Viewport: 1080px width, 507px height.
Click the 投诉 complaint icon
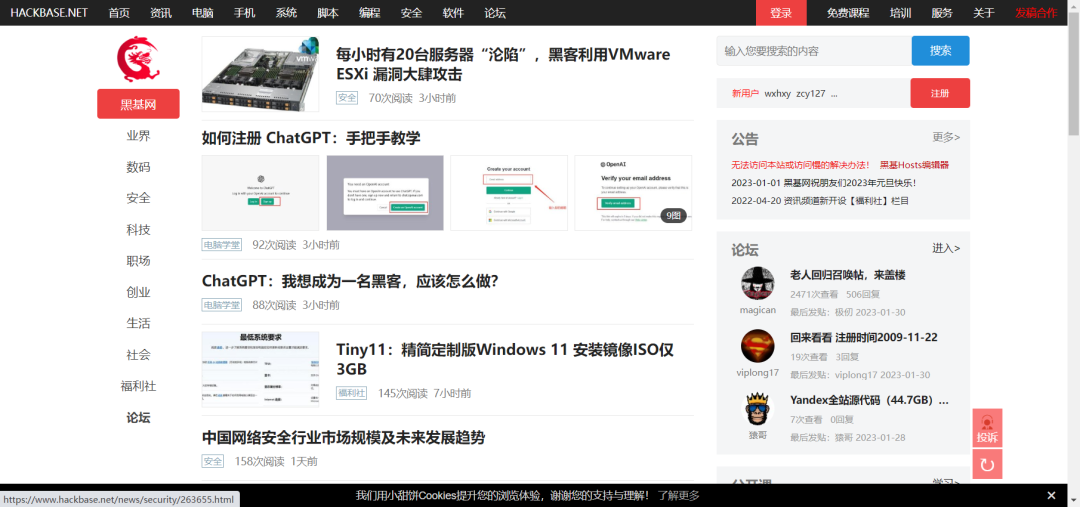pyautogui.click(x=987, y=428)
